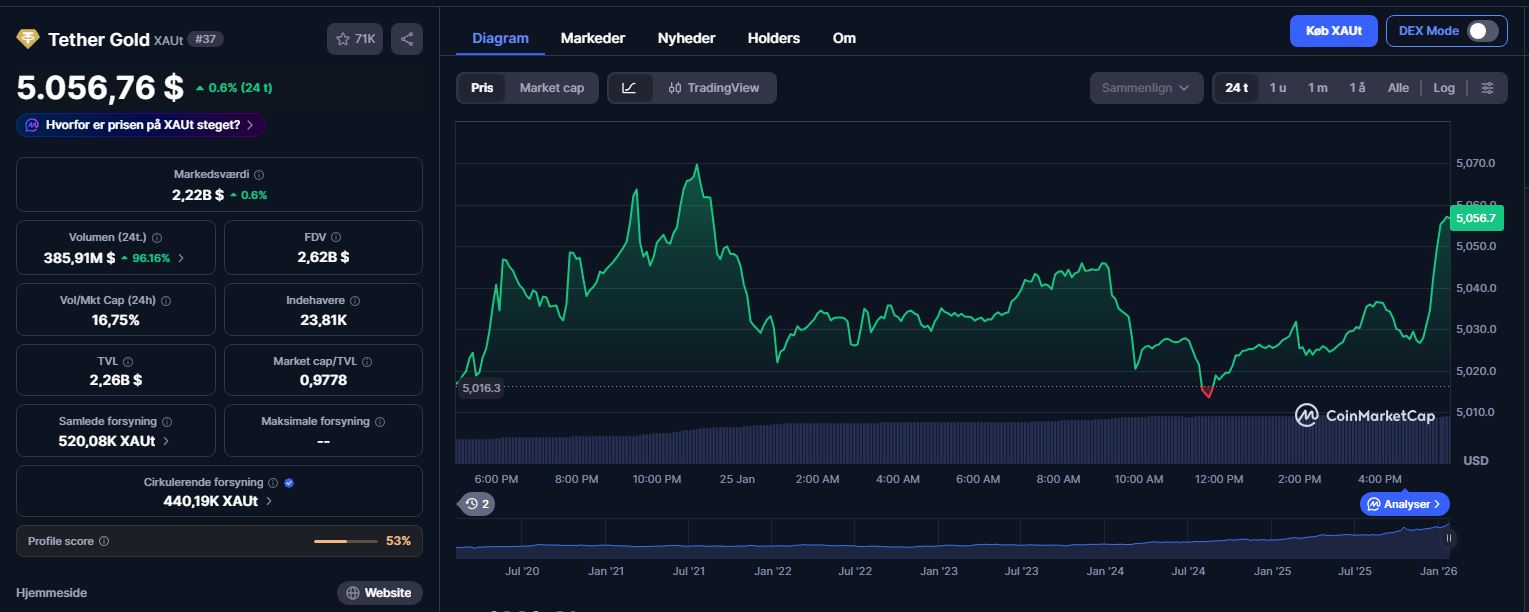This screenshot has height=612, width=1529.
Task: Click info icon beside TVL
Action: coord(128,361)
